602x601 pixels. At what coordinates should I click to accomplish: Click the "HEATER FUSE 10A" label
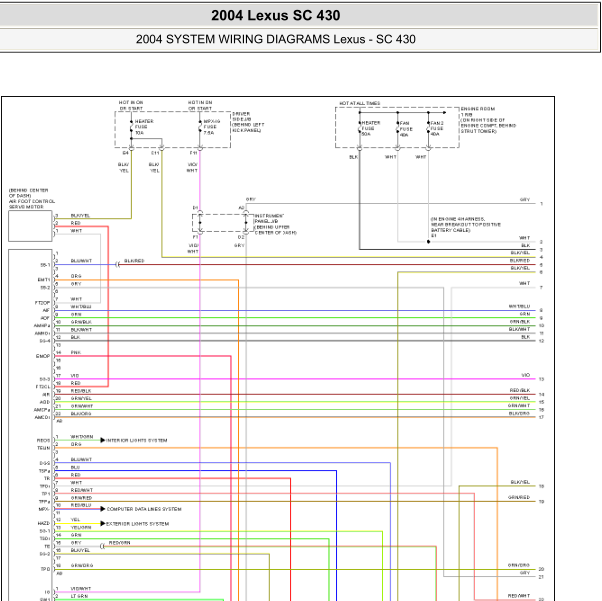click(144, 127)
